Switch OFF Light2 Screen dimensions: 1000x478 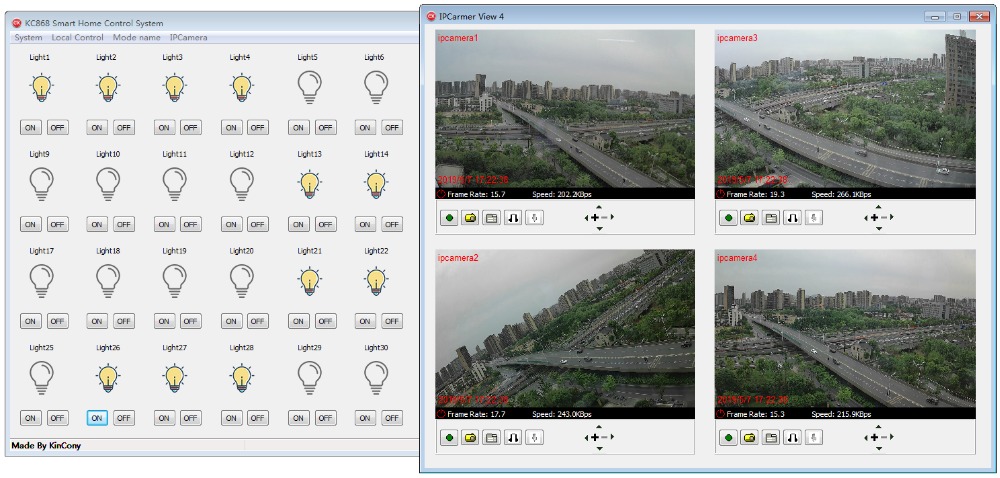(124, 128)
